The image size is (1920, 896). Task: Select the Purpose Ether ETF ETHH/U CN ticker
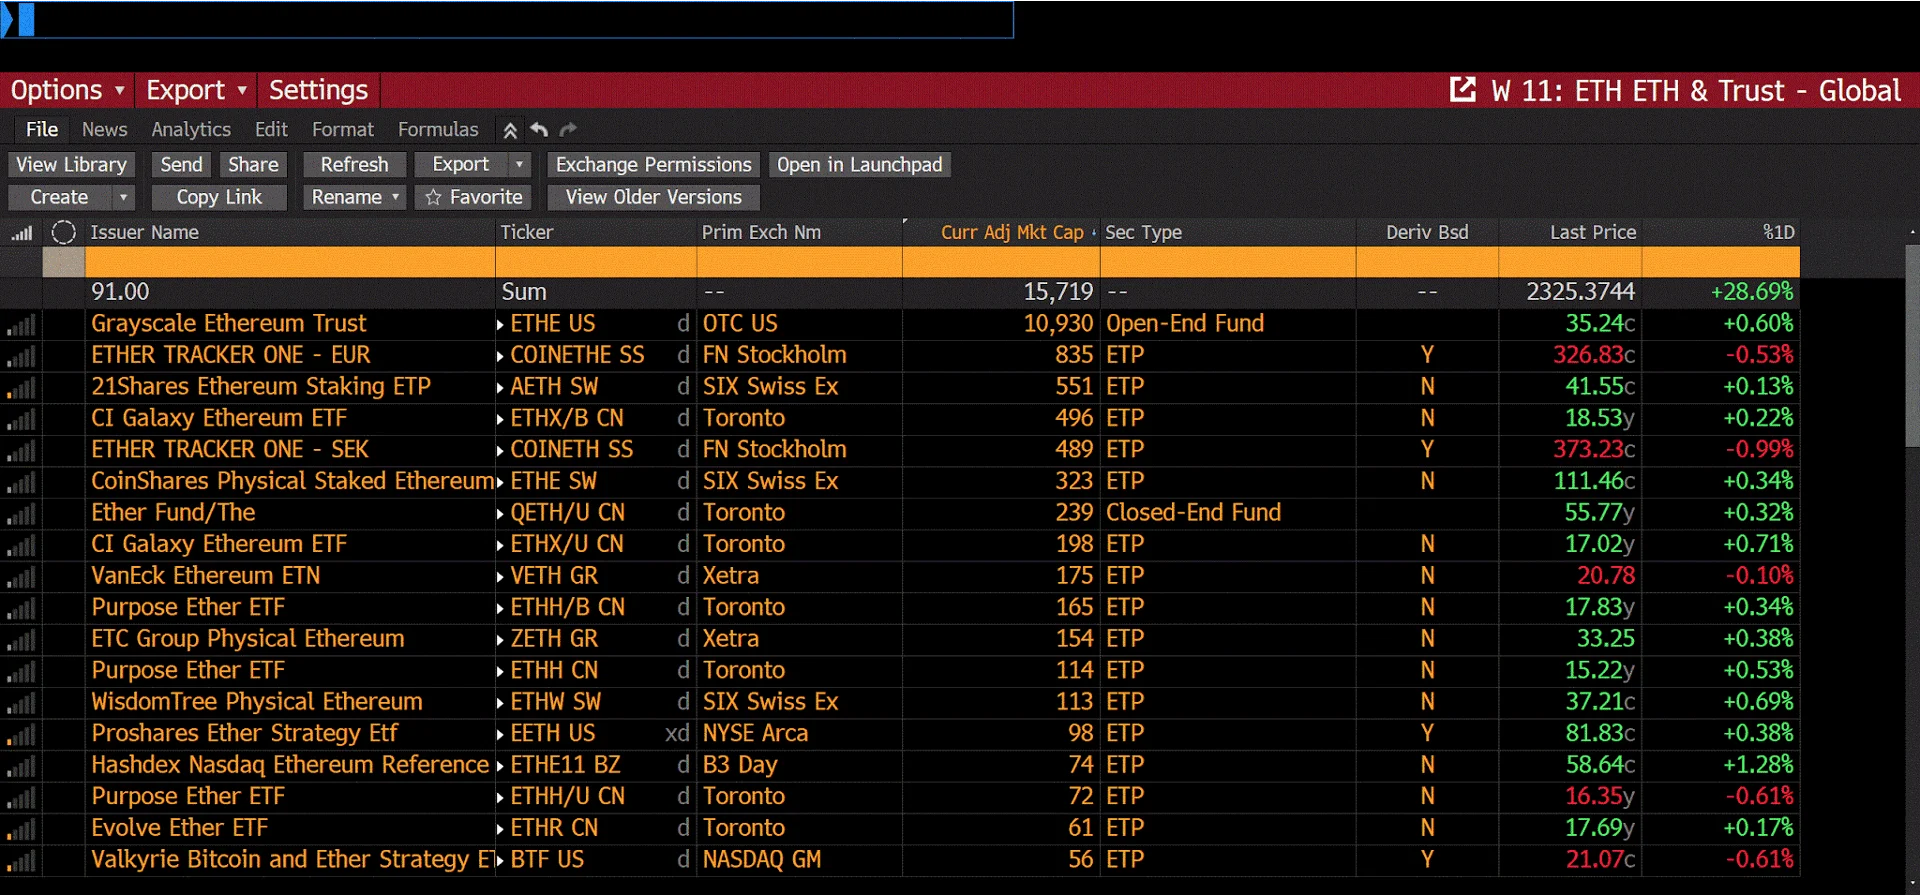pos(567,798)
